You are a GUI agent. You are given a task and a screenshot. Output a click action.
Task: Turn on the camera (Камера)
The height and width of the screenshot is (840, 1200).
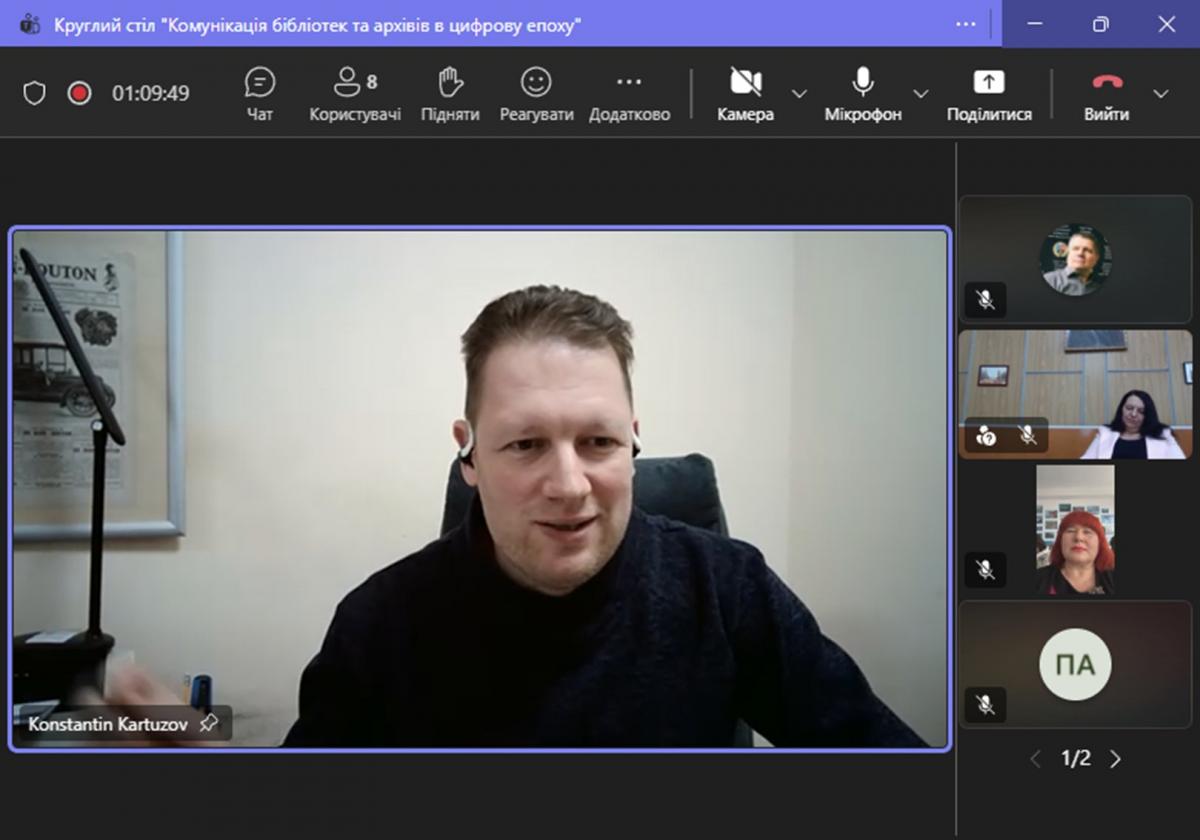coord(745,94)
